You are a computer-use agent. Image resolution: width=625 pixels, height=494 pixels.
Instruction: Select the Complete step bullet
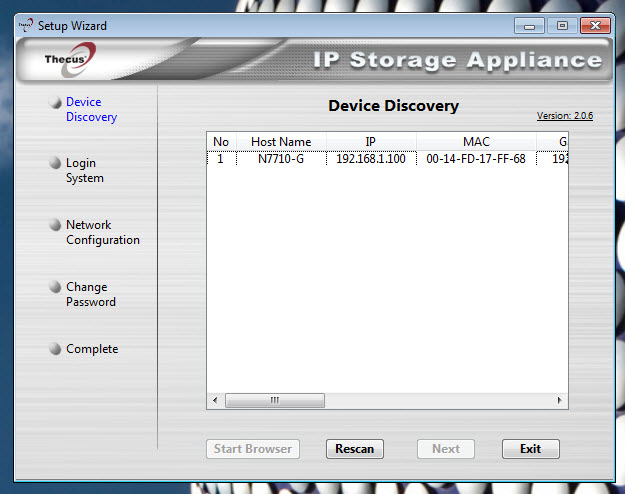tap(55, 349)
